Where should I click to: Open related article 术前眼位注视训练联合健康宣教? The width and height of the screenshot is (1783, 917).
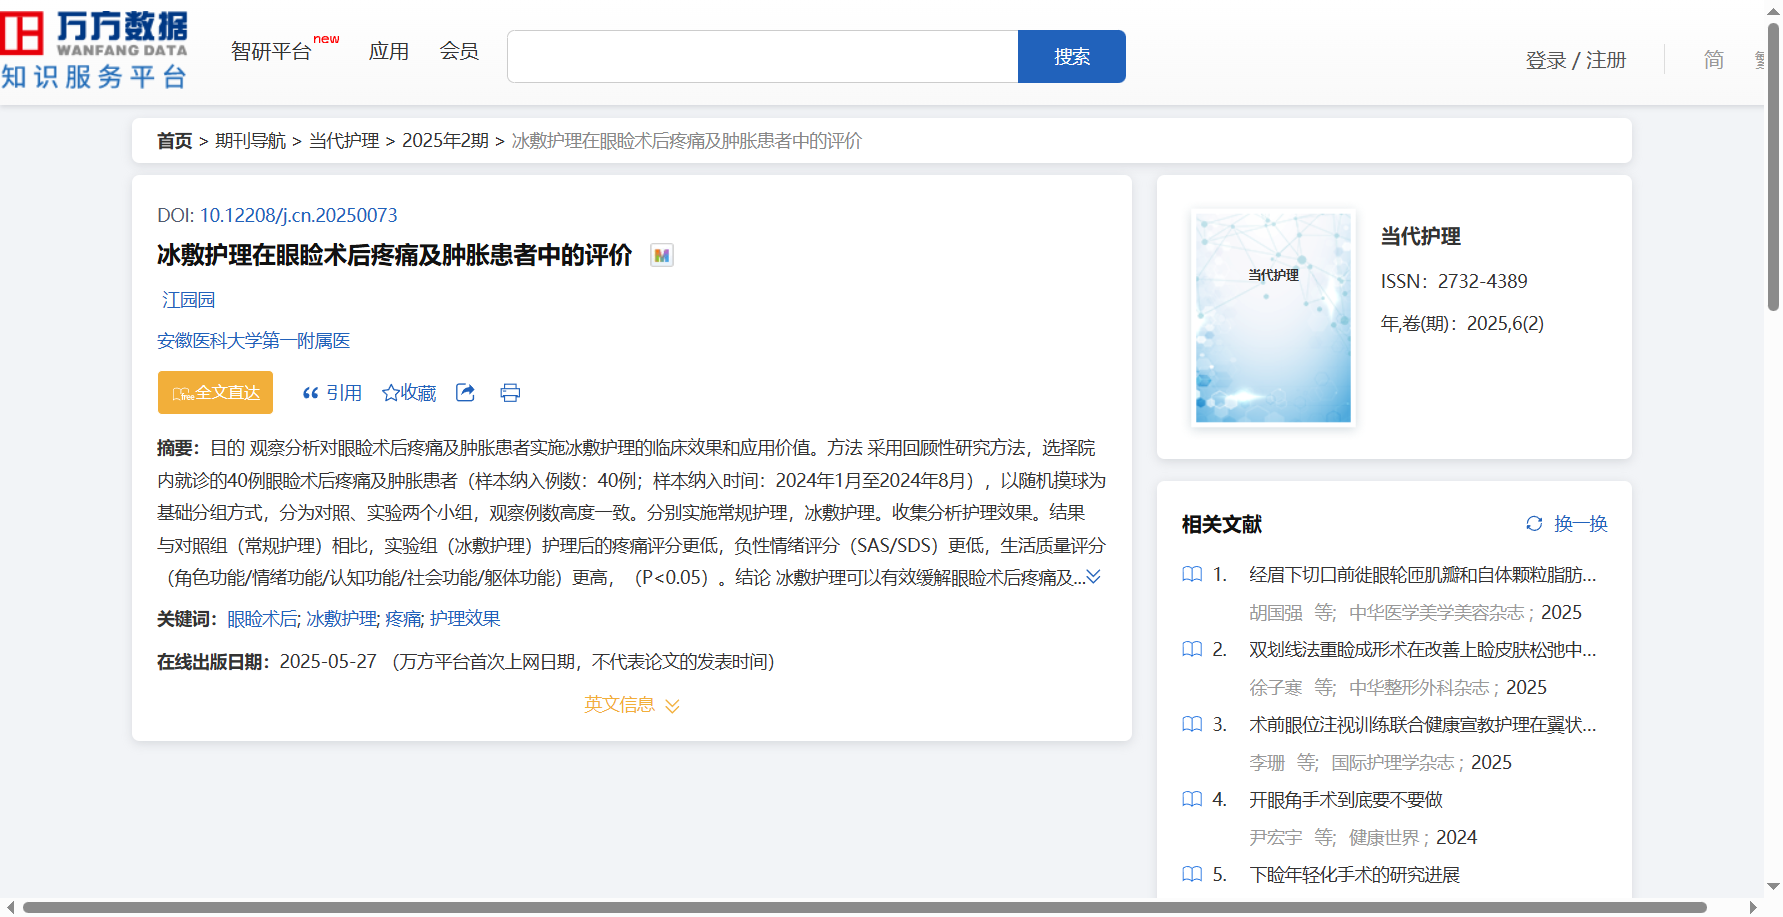pos(1423,724)
